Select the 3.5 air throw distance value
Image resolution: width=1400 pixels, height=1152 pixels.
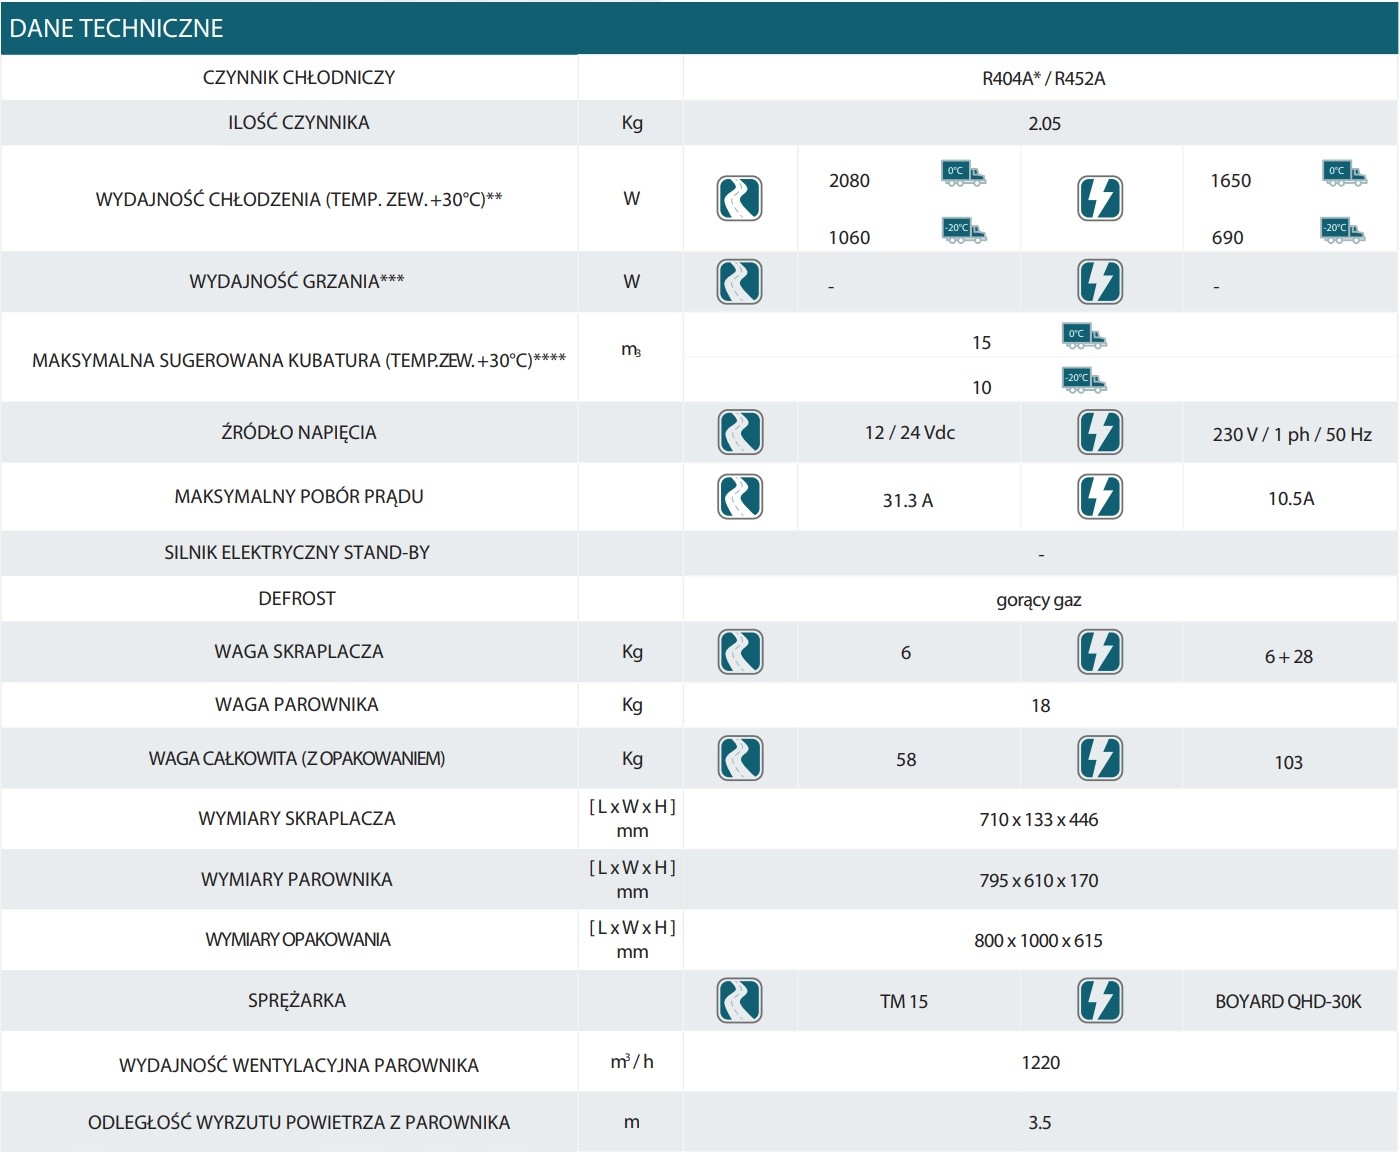pyautogui.click(x=1040, y=1123)
